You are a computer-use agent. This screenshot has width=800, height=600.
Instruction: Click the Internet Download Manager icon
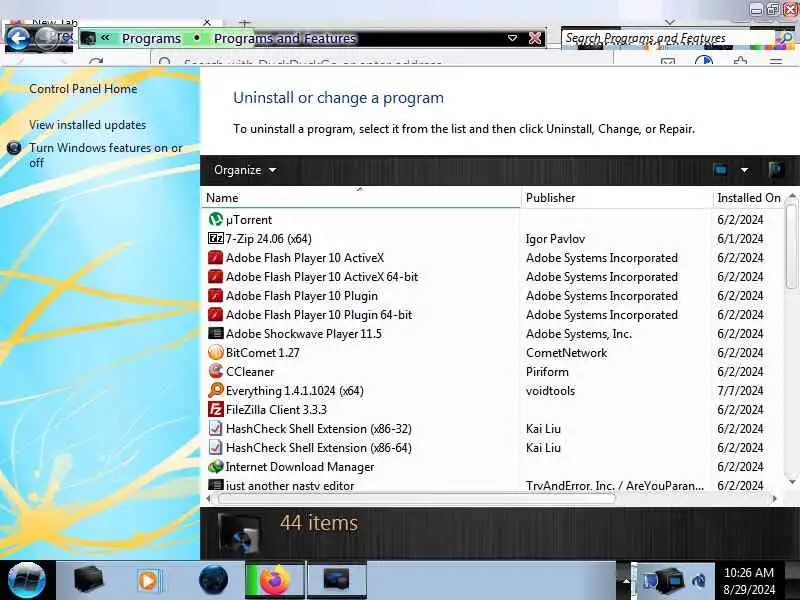tap(215, 466)
